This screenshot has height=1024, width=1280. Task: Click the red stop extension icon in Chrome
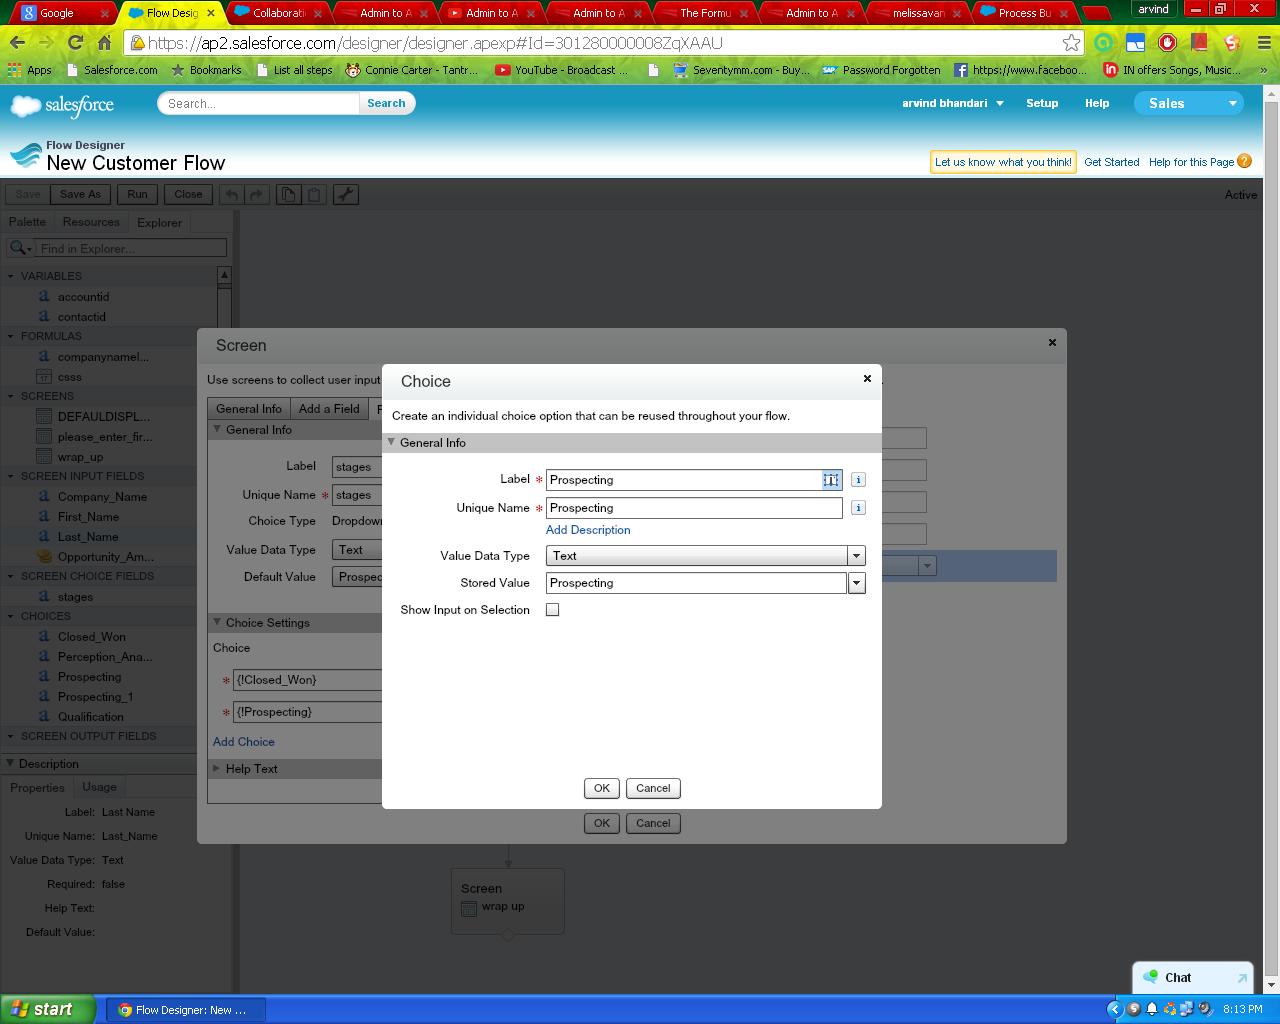pyautogui.click(x=1167, y=43)
